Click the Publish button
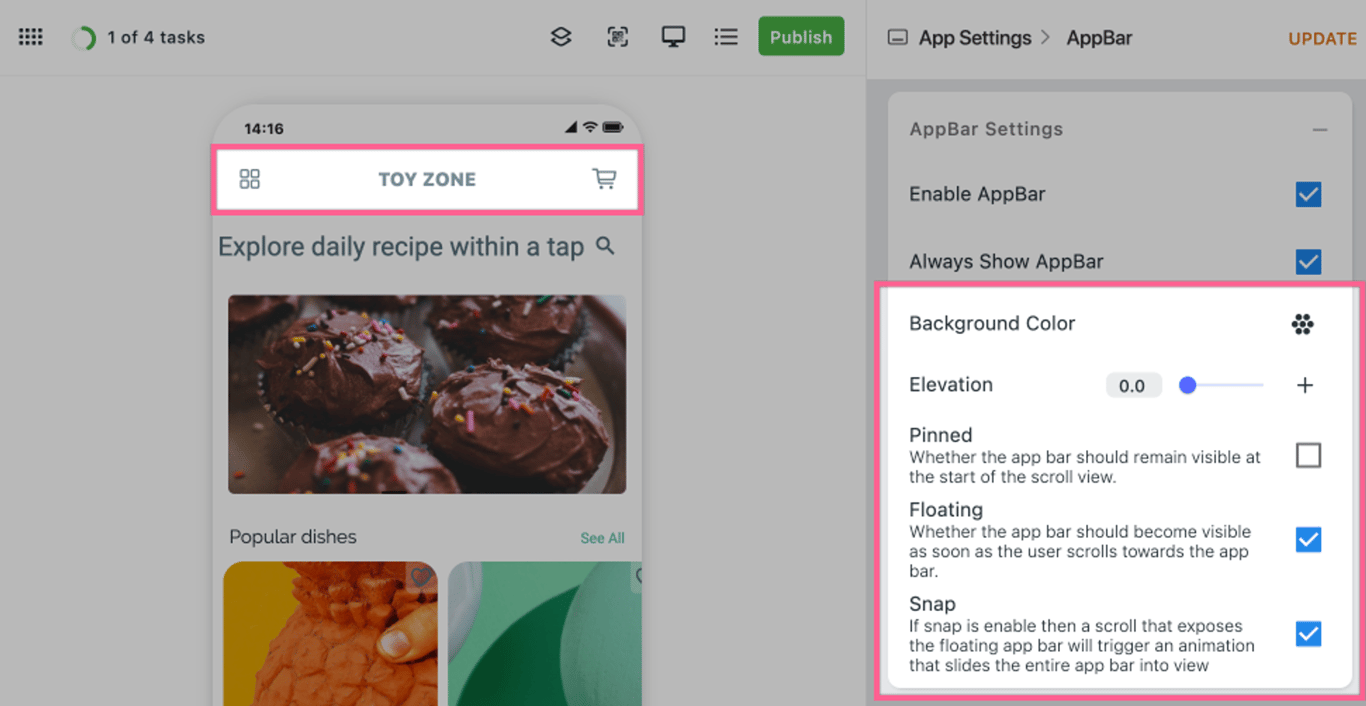Image resolution: width=1366 pixels, height=706 pixels. 801,37
